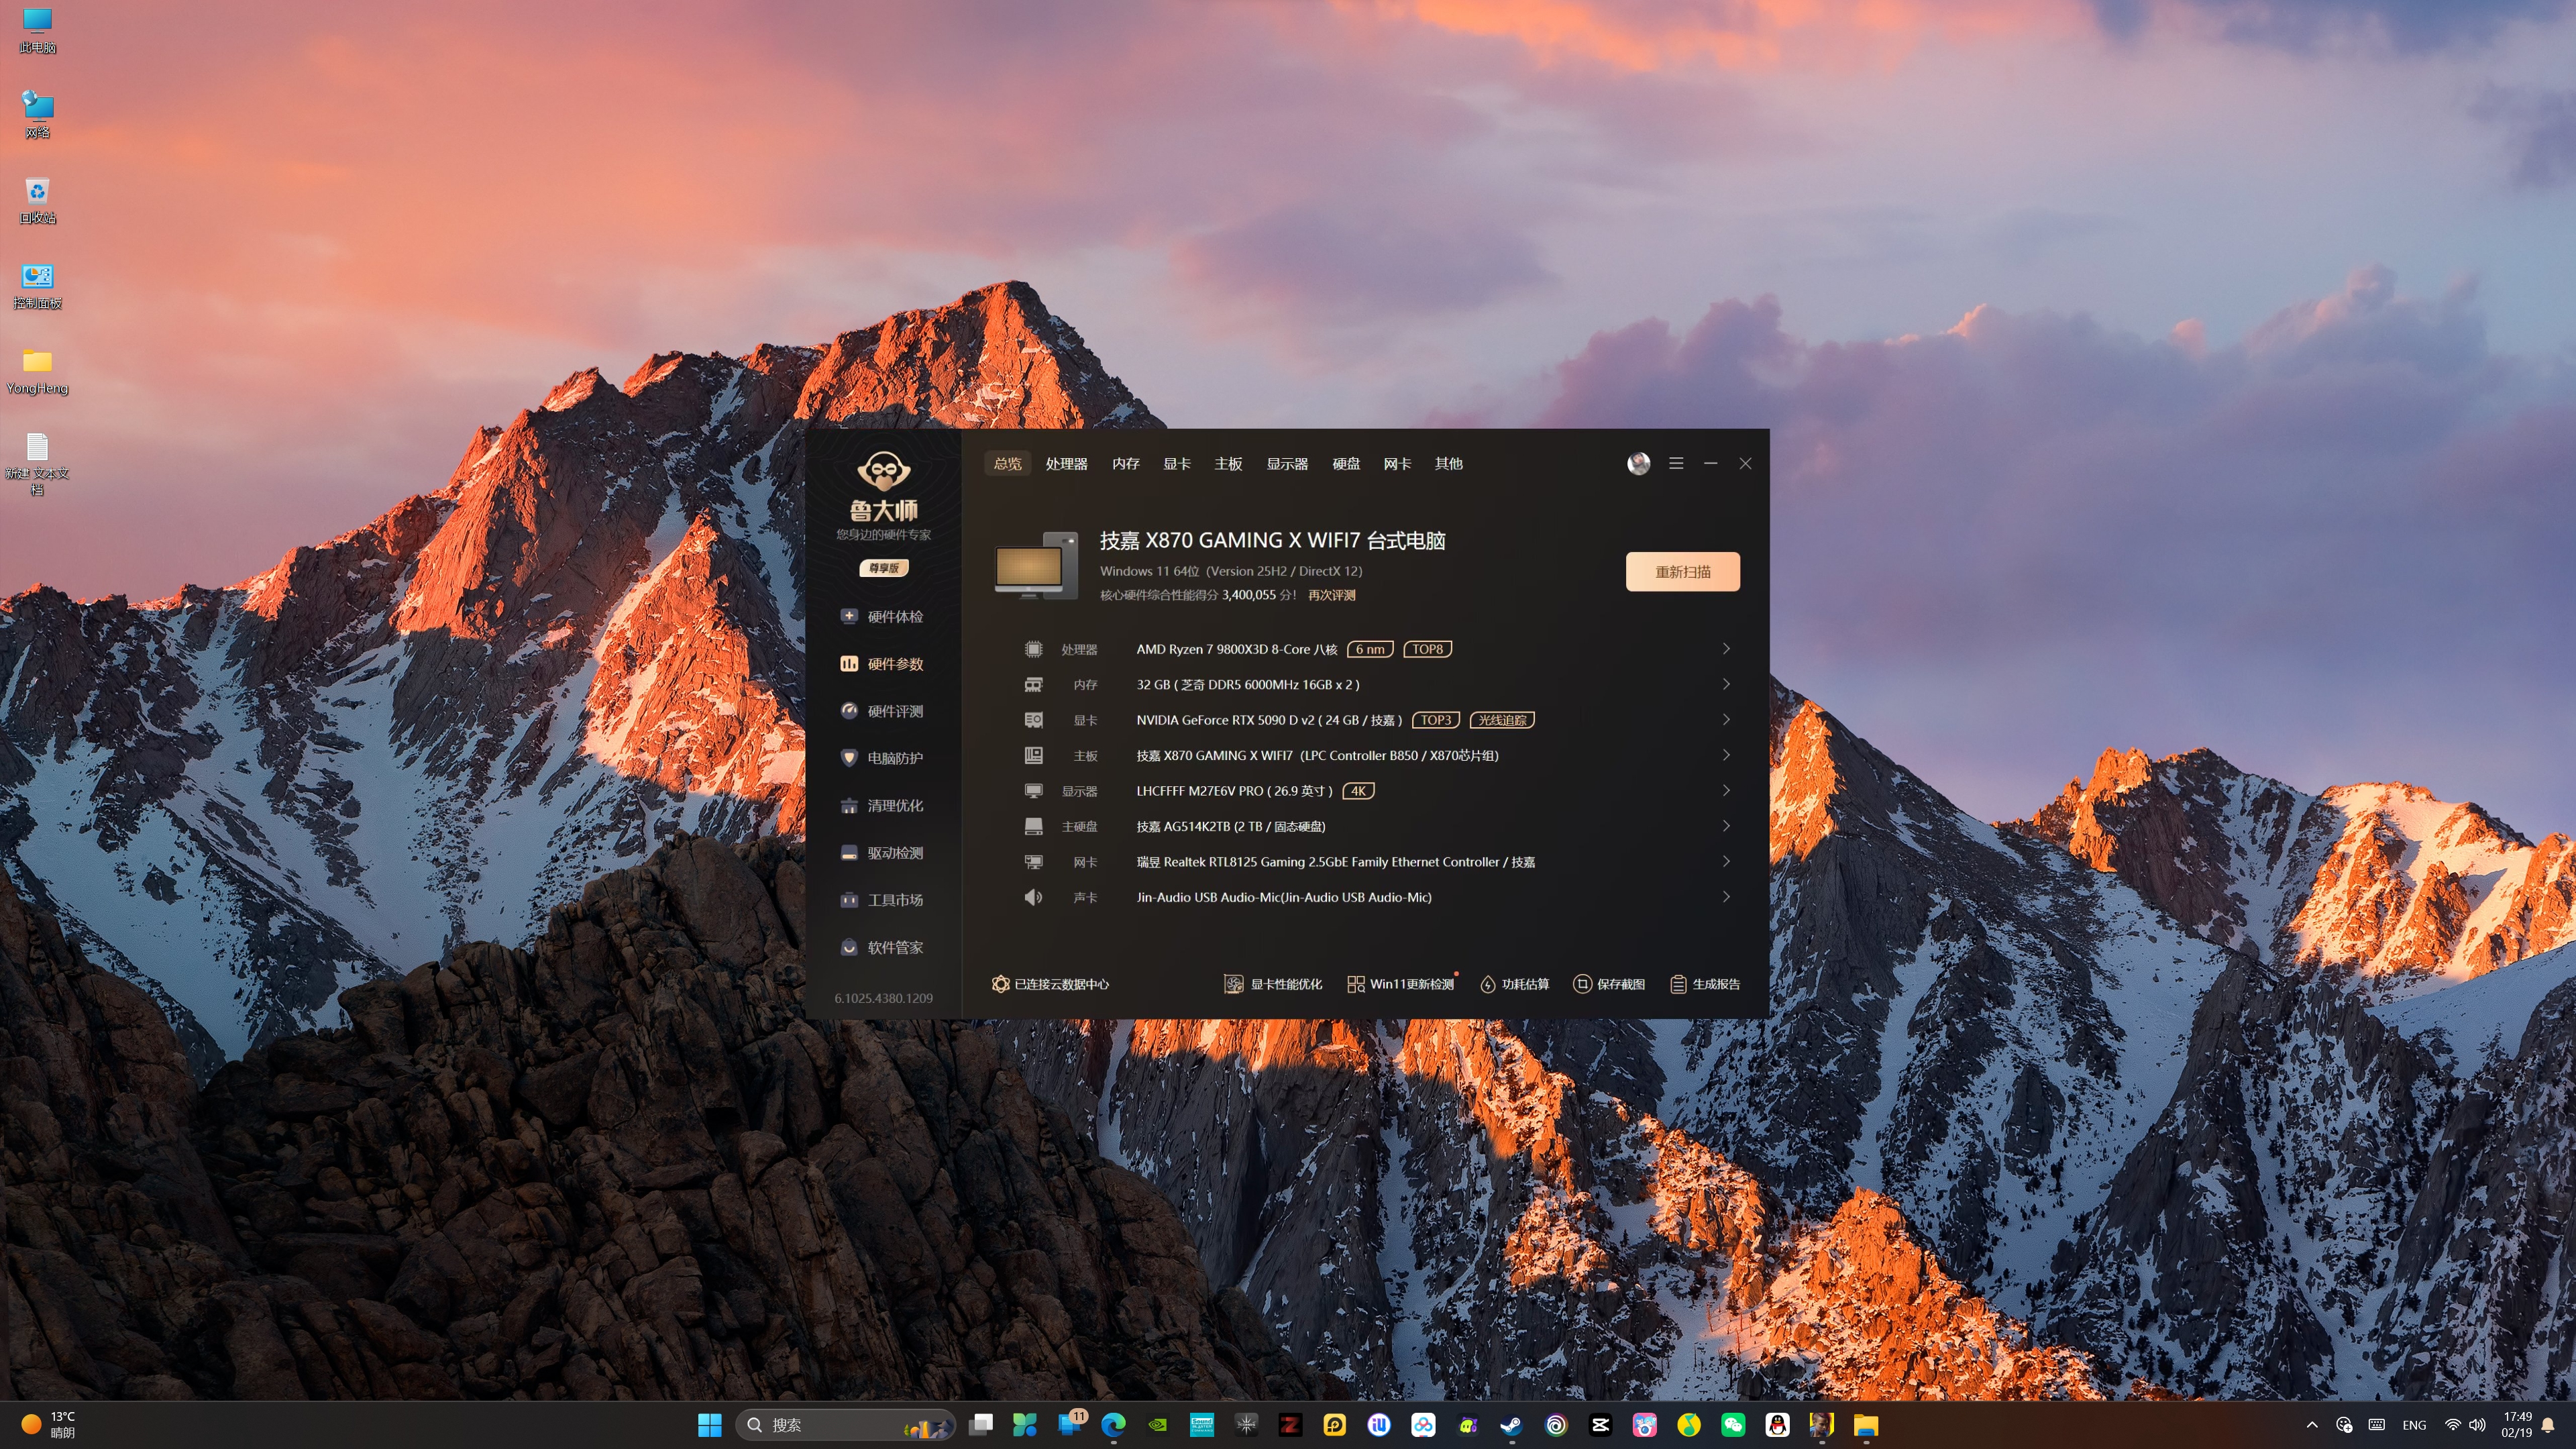
Task: Click the 重新扫描 button
Action: click(1682, 572)
